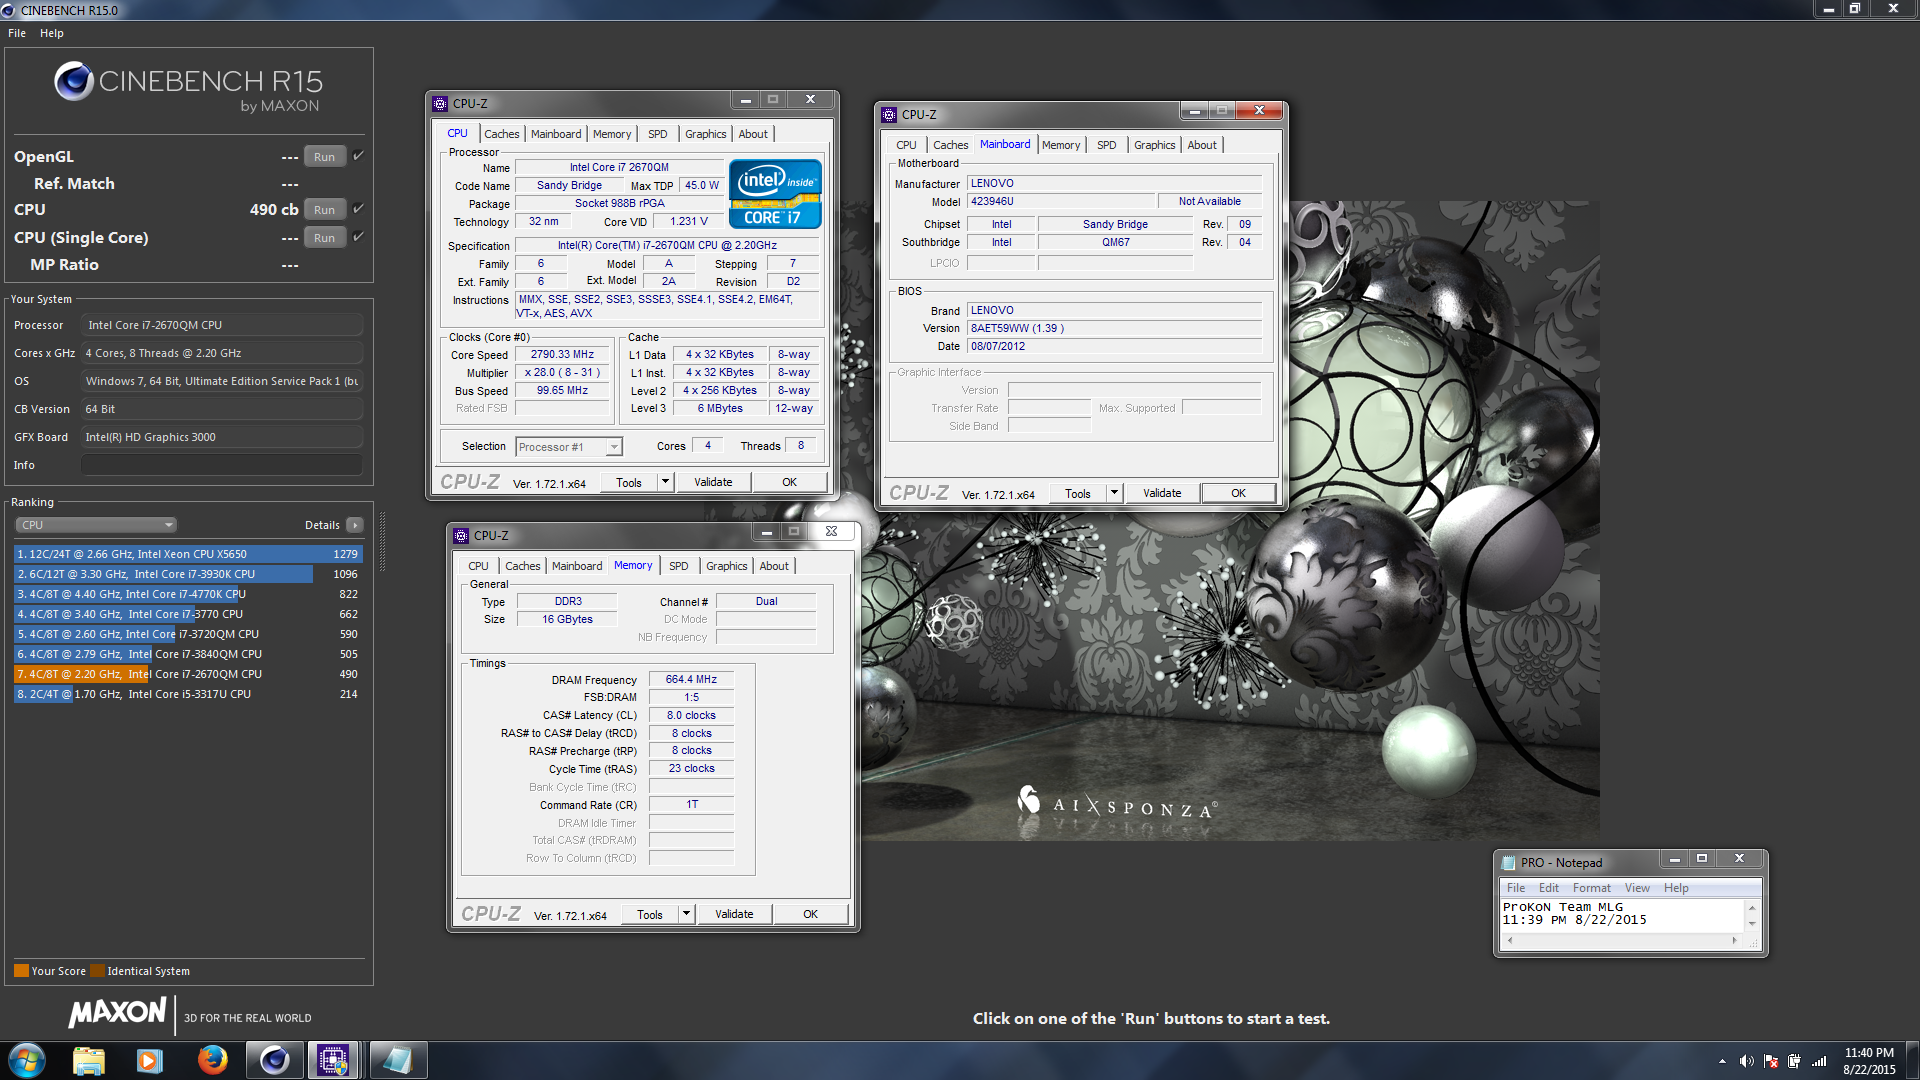Viewport: 1920px width, 1080px height.
Task: Select ranking row Core i7-4770K
Action: [188, 594]
